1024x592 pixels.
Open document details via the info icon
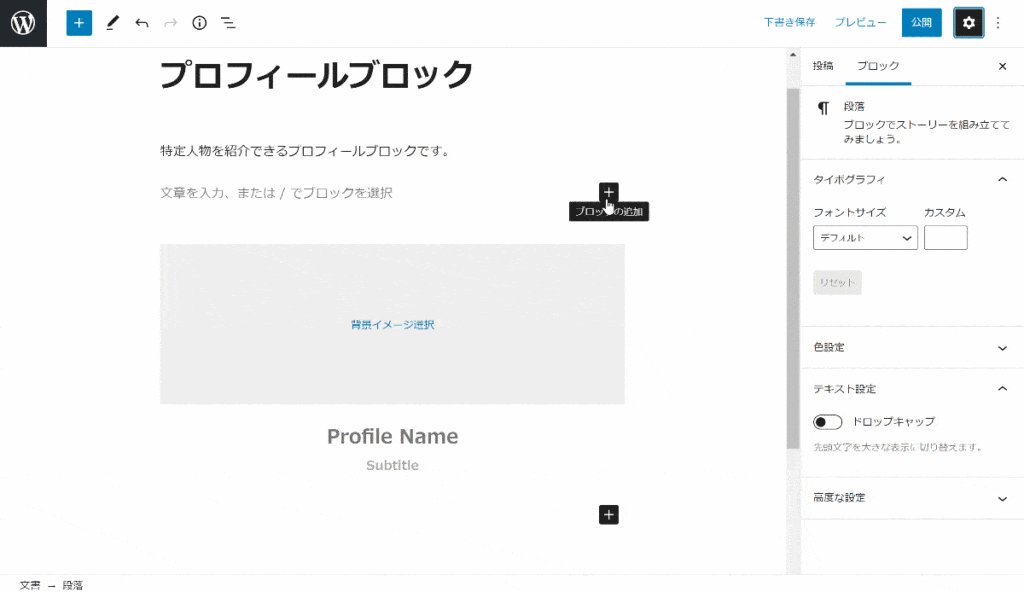pos(198,22)
